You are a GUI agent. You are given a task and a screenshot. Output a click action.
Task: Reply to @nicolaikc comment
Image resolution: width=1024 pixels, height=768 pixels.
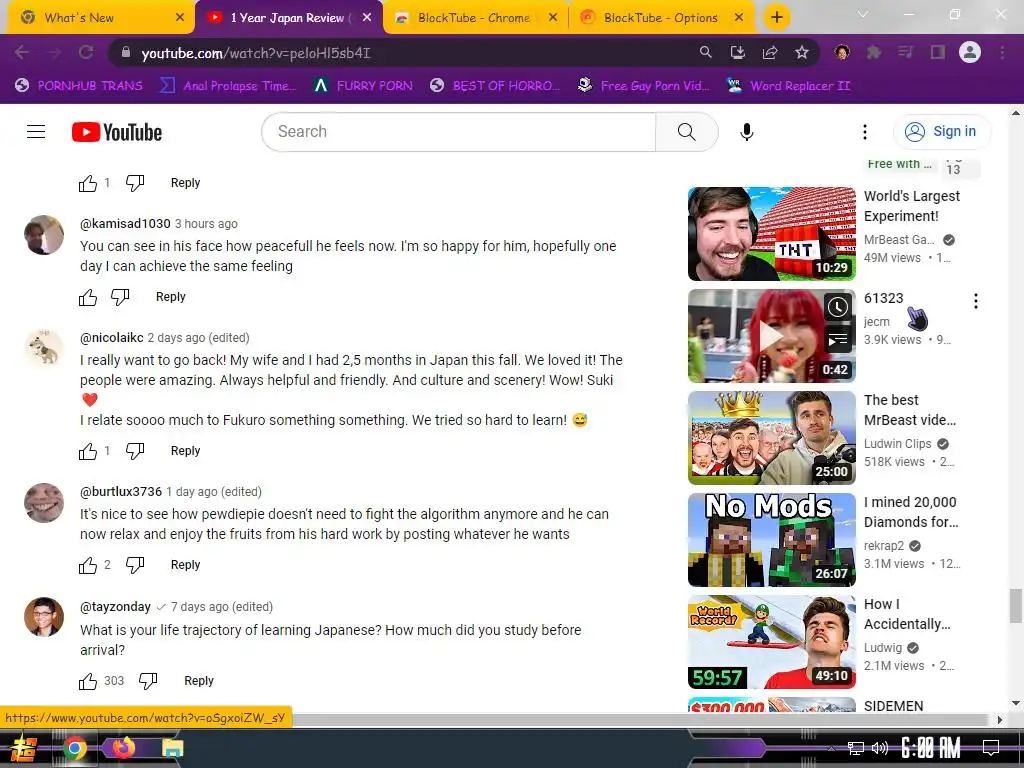185,451
